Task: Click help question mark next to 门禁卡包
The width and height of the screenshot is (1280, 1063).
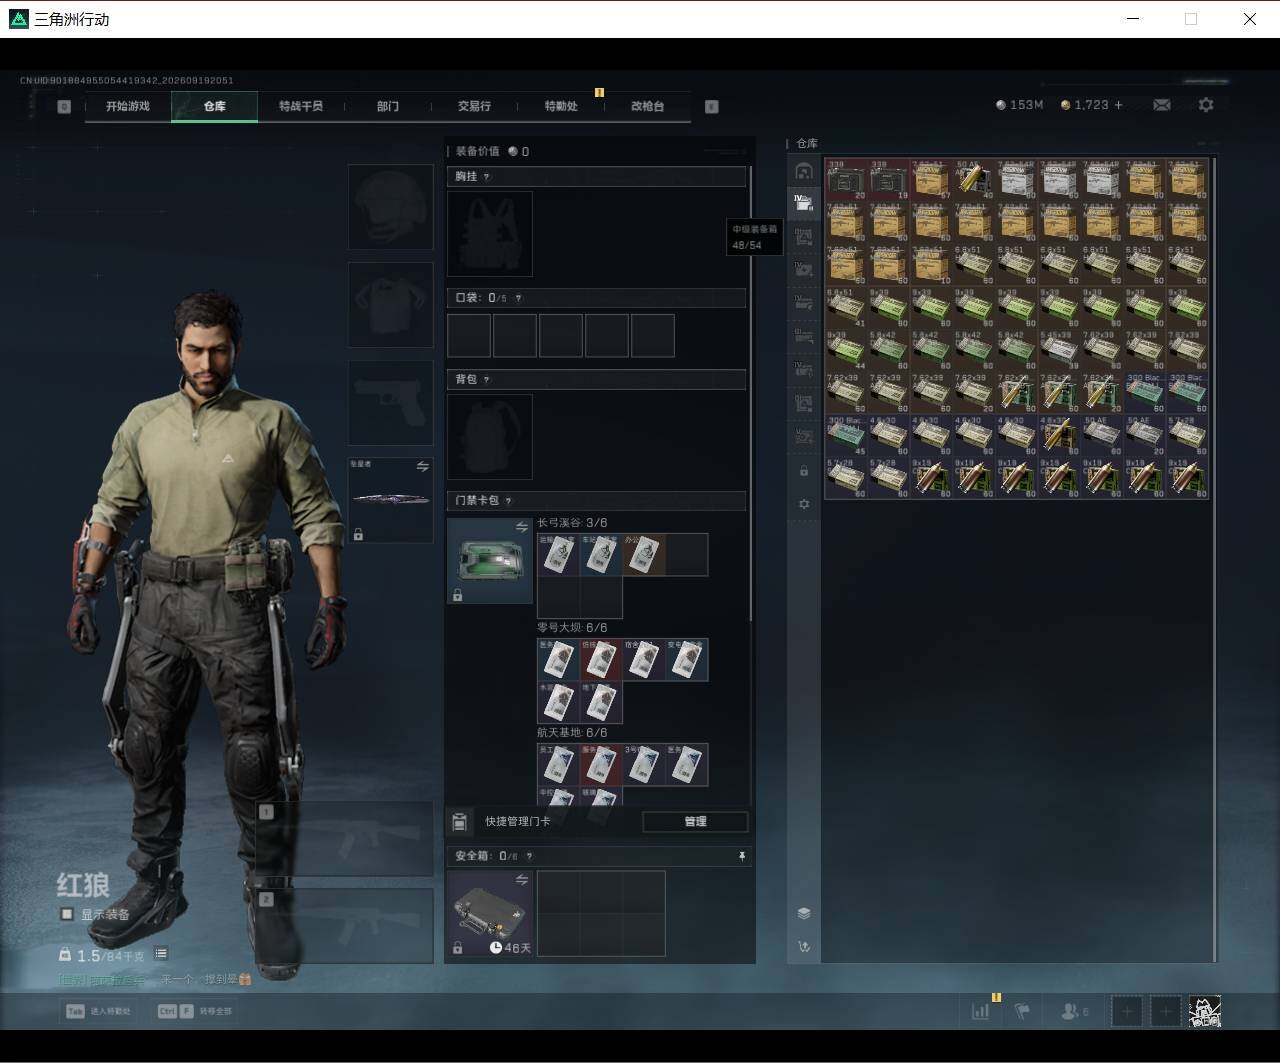Action: 509,500
